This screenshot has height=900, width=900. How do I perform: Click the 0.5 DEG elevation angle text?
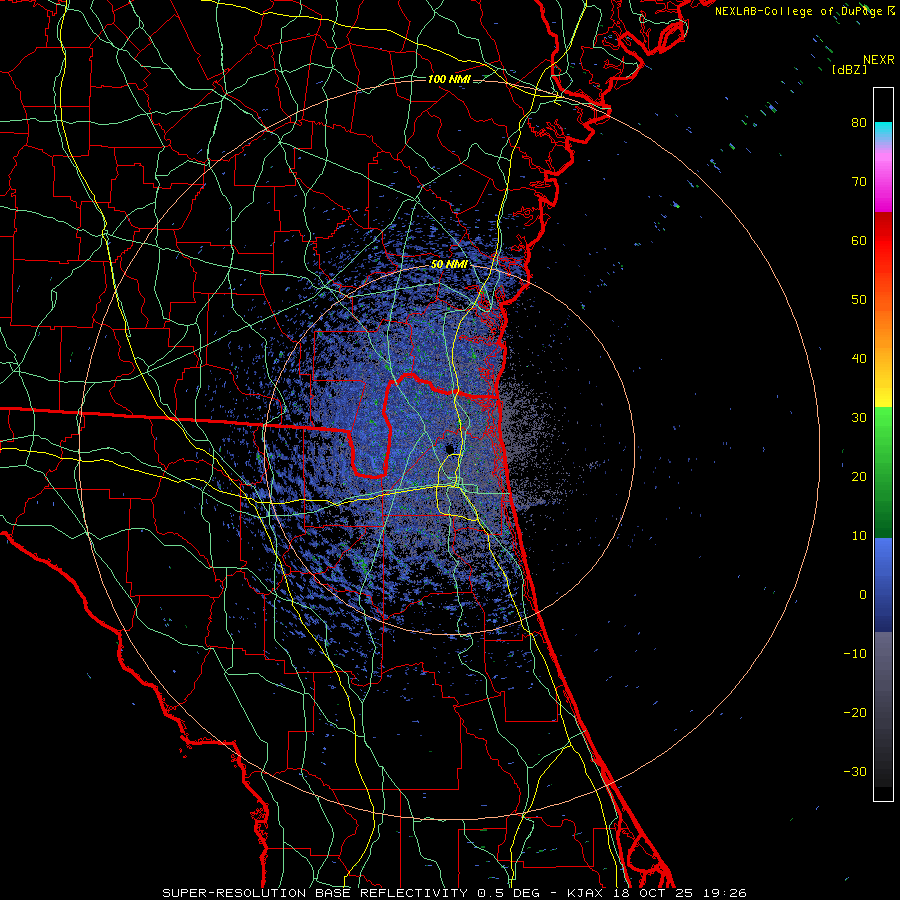pos(509,893)
